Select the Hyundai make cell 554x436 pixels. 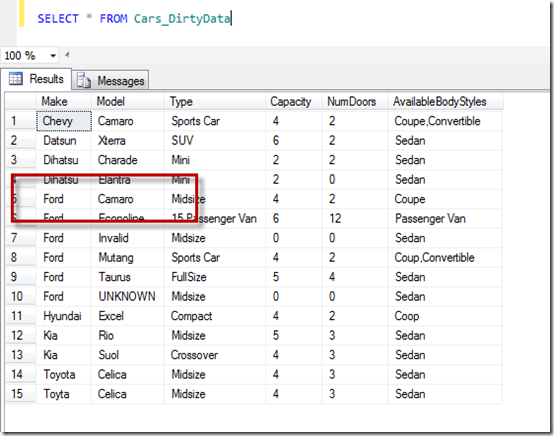pyautogui.click(x=64, y=316)
